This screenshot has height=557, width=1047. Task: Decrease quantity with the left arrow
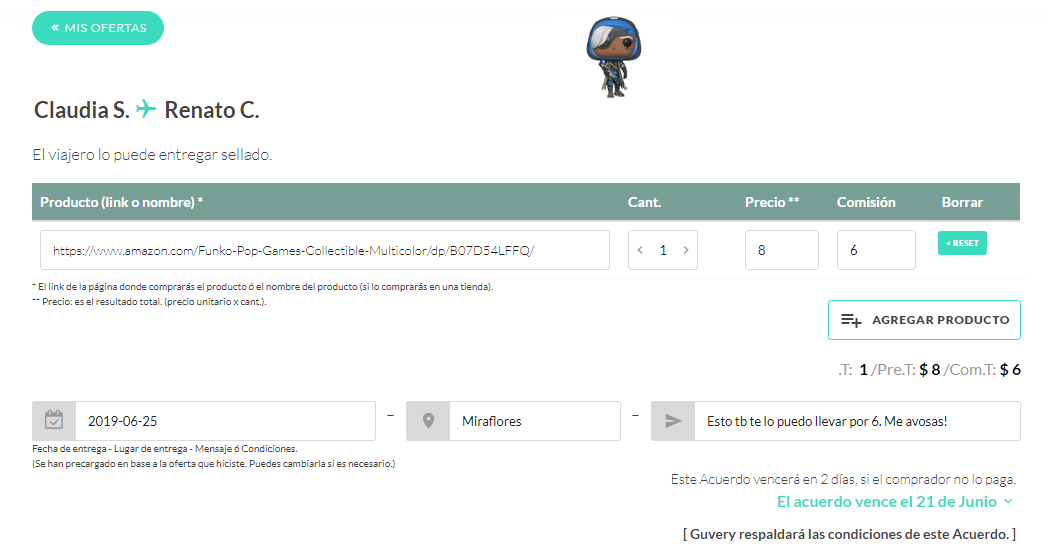click(640, 250)
